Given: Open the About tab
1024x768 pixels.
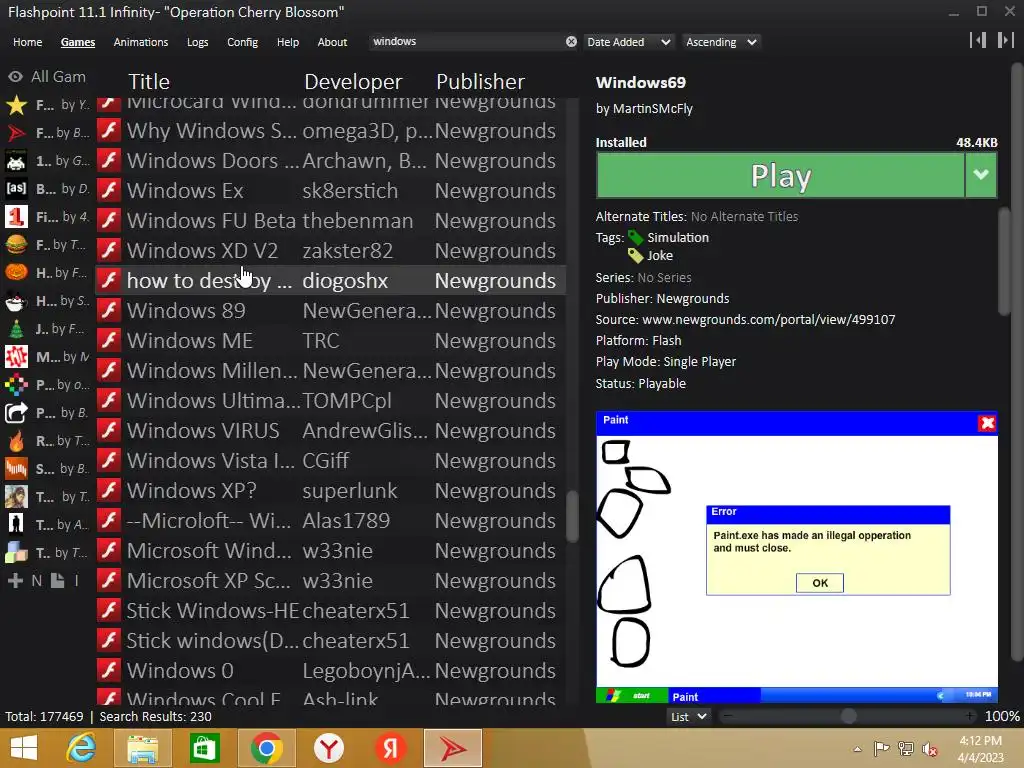Looking at the screenshot, I should (332, 42).
